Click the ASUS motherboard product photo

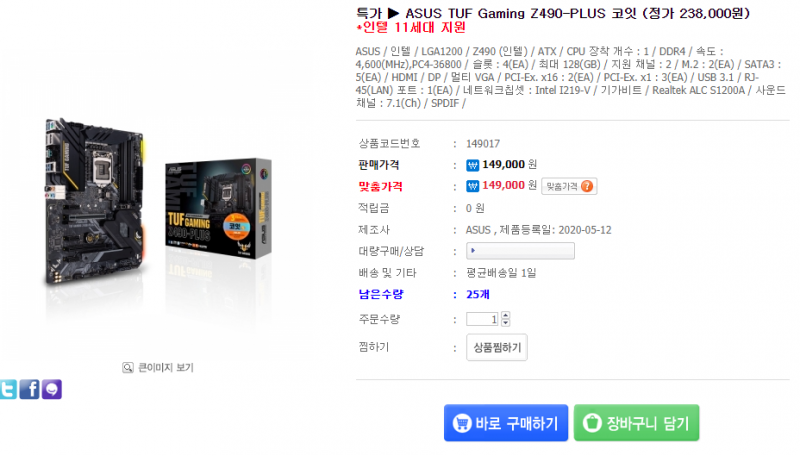click(94, 201)
